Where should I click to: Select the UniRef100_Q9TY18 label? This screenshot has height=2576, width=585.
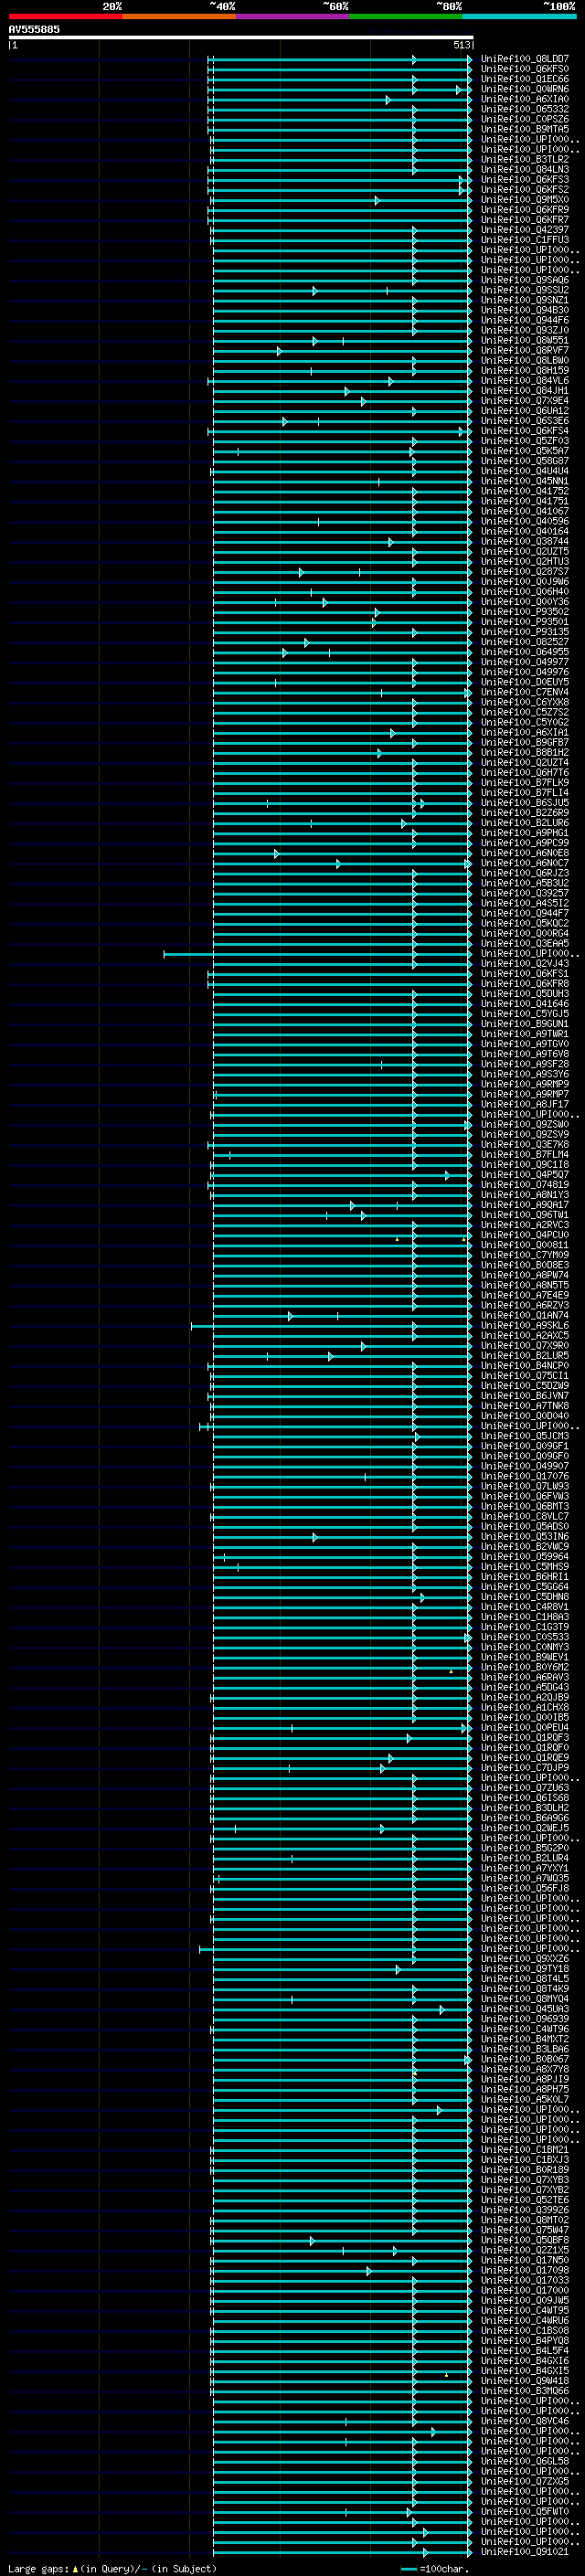525,1969
